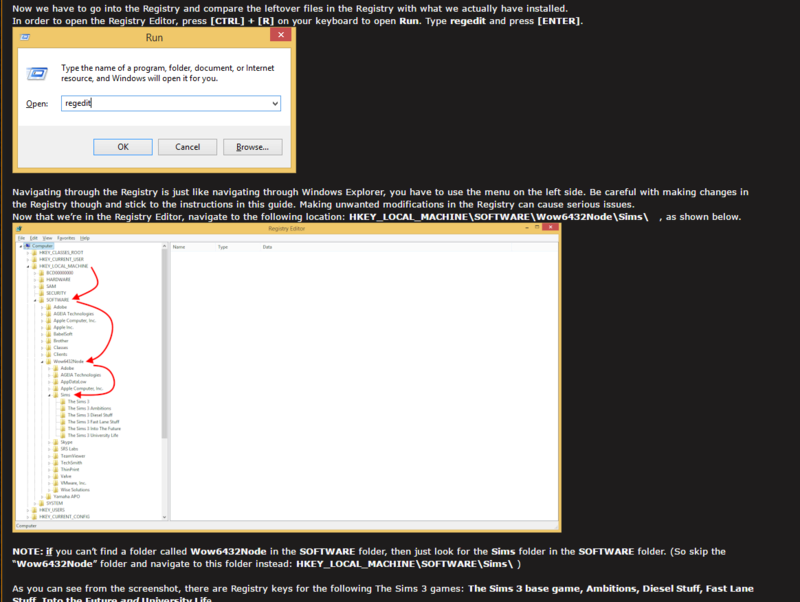Viewport: 800px width, 602px height.
Task: Collapse the SOFTWARE key arrow
Action: [x=35, y=300]
